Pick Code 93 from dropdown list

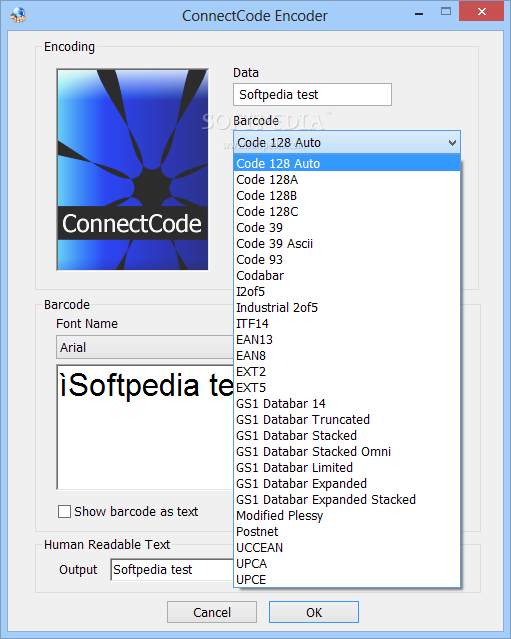[347, 259]
